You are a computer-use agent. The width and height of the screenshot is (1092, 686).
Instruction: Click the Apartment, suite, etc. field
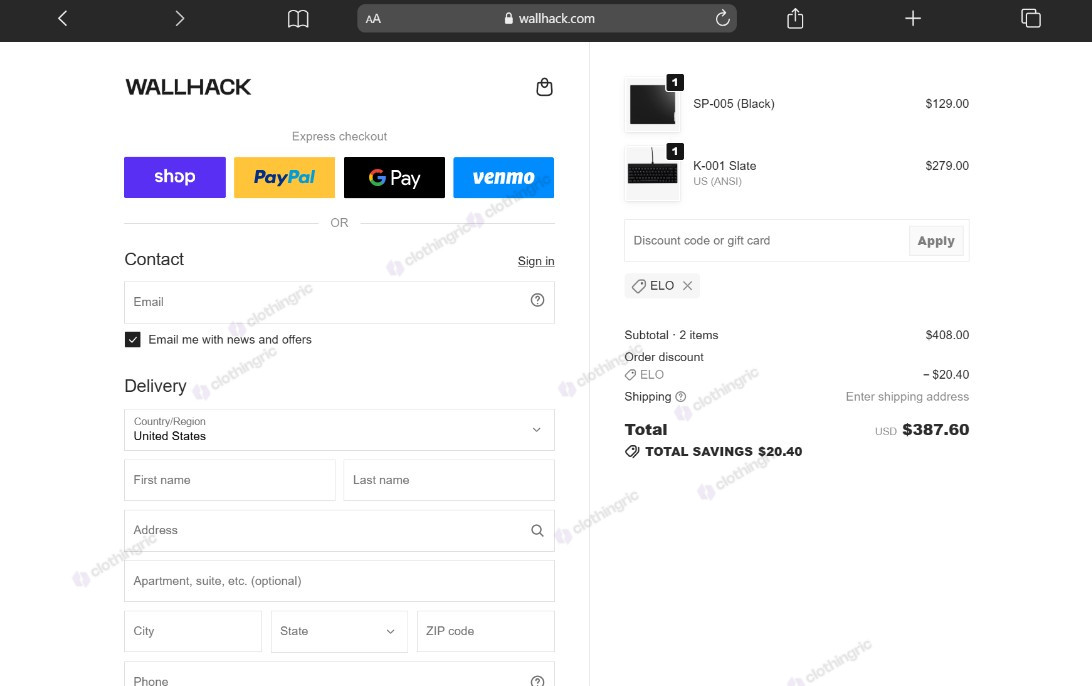tap(339, 581)
